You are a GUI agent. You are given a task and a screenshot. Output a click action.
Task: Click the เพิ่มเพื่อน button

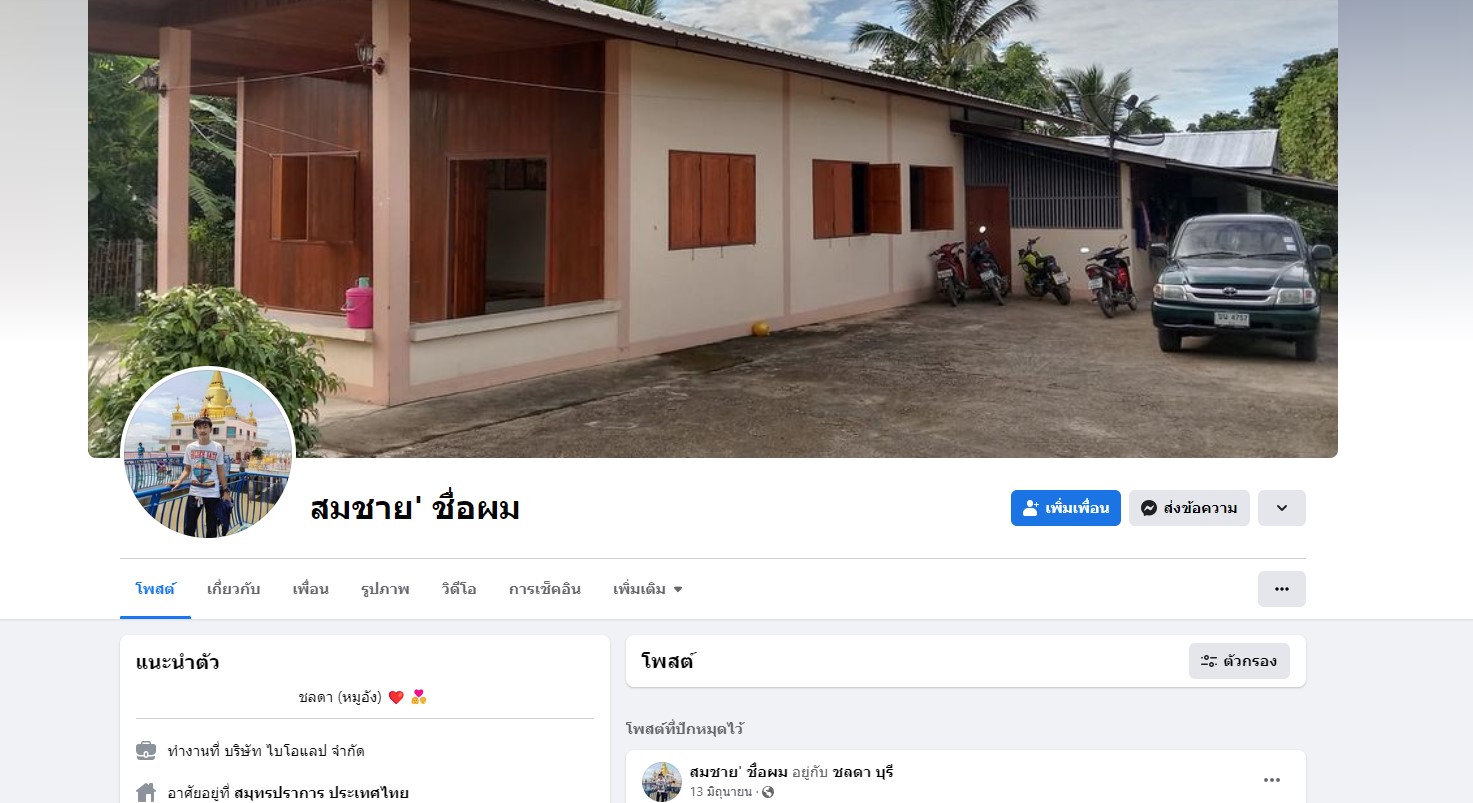click(1065, 508)
